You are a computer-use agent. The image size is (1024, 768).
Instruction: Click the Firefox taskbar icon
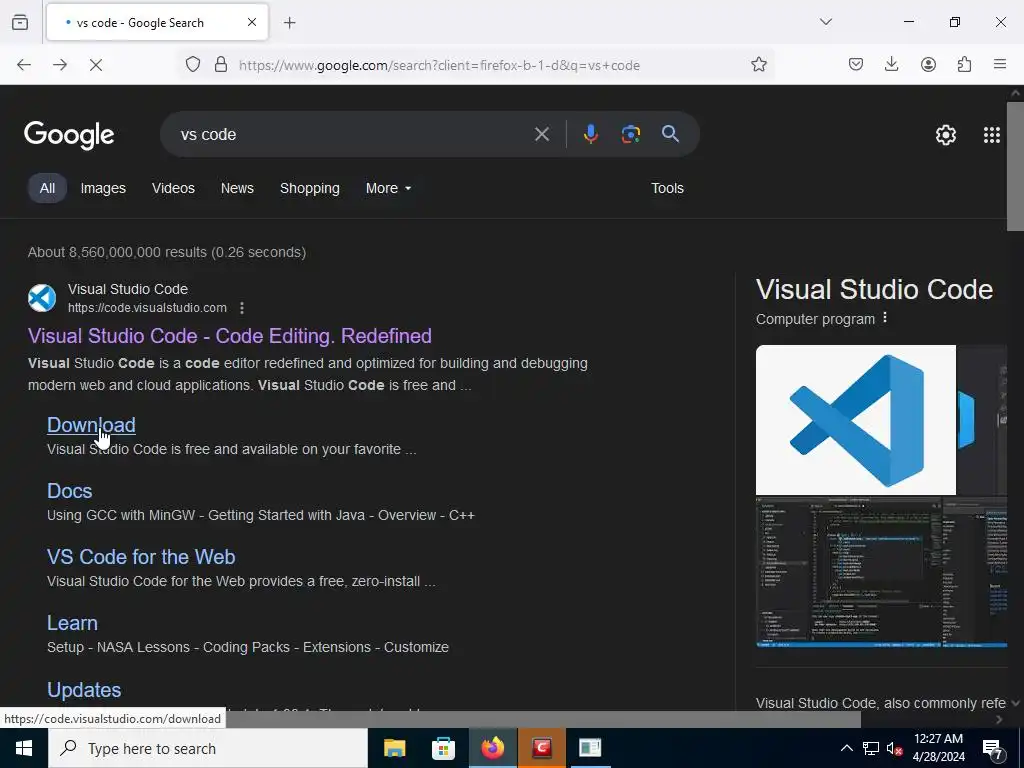point(493,748)
